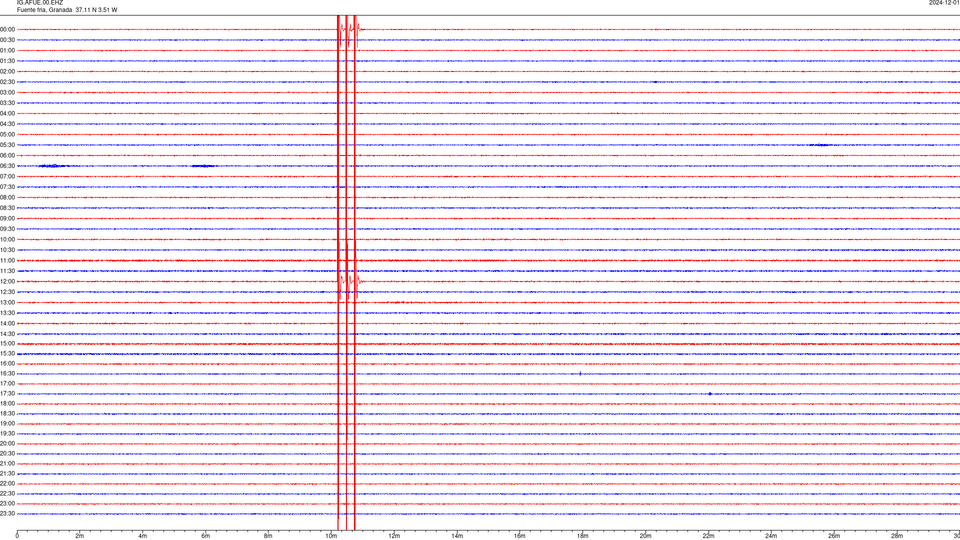Select the 02:00 time label

(x=7, y=72)
